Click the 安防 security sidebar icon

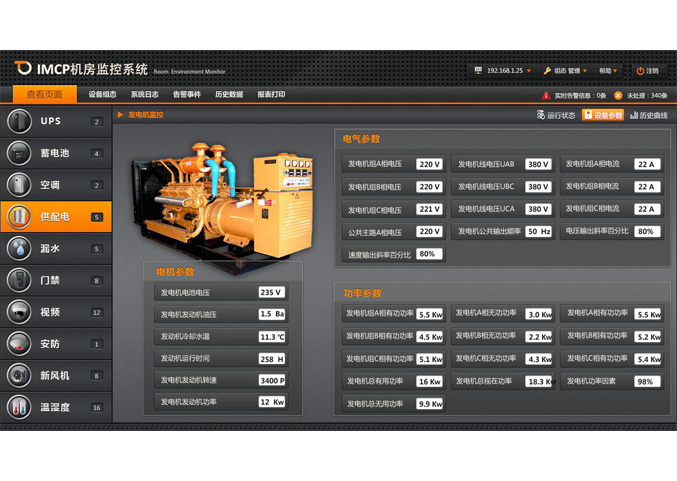coord(20,344)
